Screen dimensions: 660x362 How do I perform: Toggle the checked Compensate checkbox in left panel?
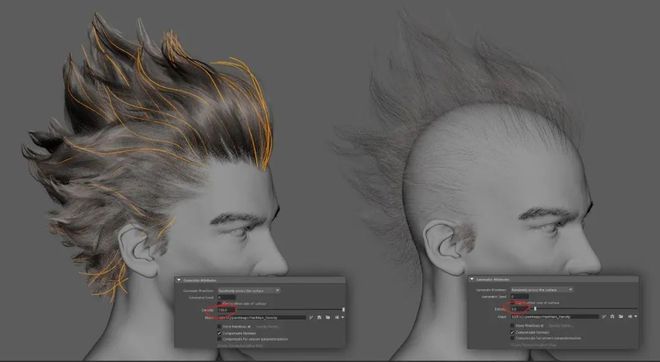coord(219,333)
